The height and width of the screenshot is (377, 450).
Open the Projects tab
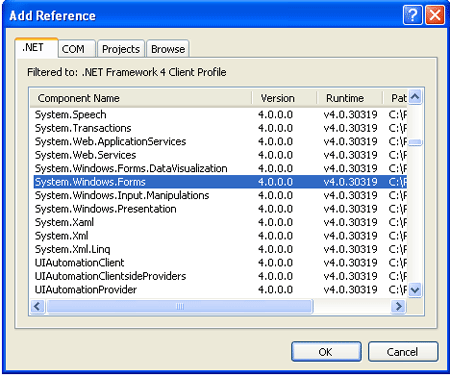(121, 49)
